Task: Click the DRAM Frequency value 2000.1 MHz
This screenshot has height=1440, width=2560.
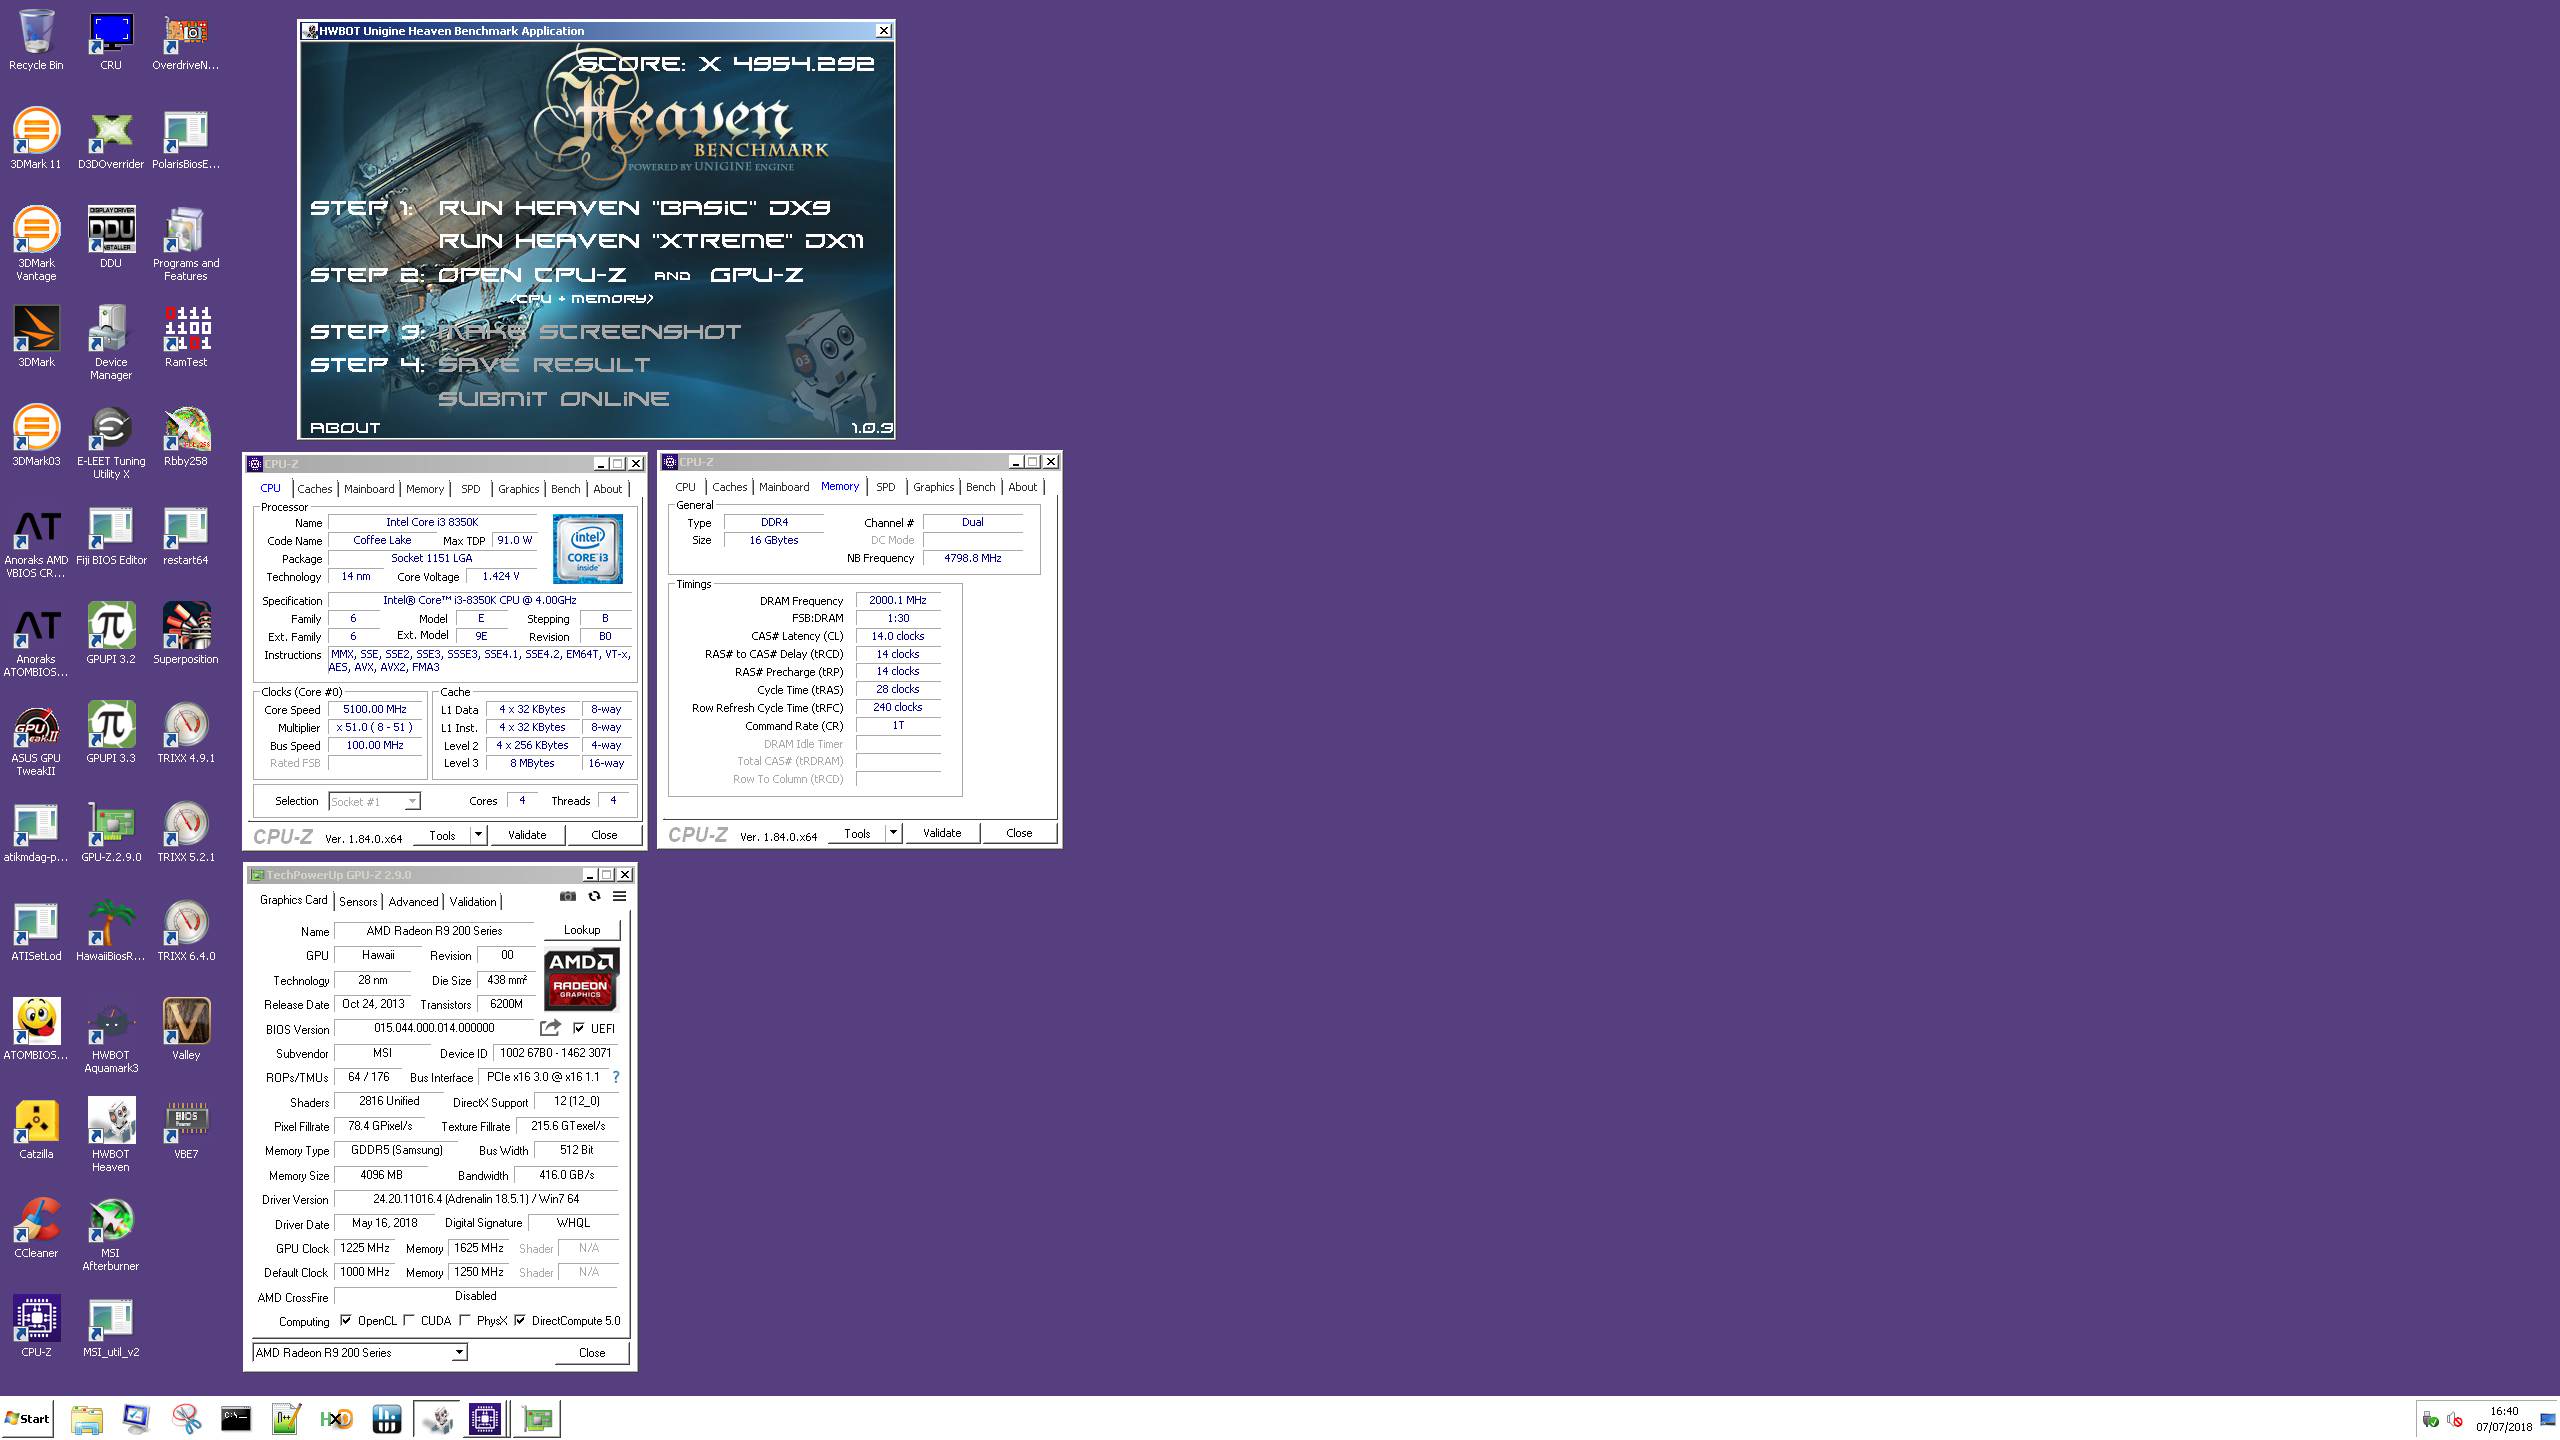Action: click(898, 600)
